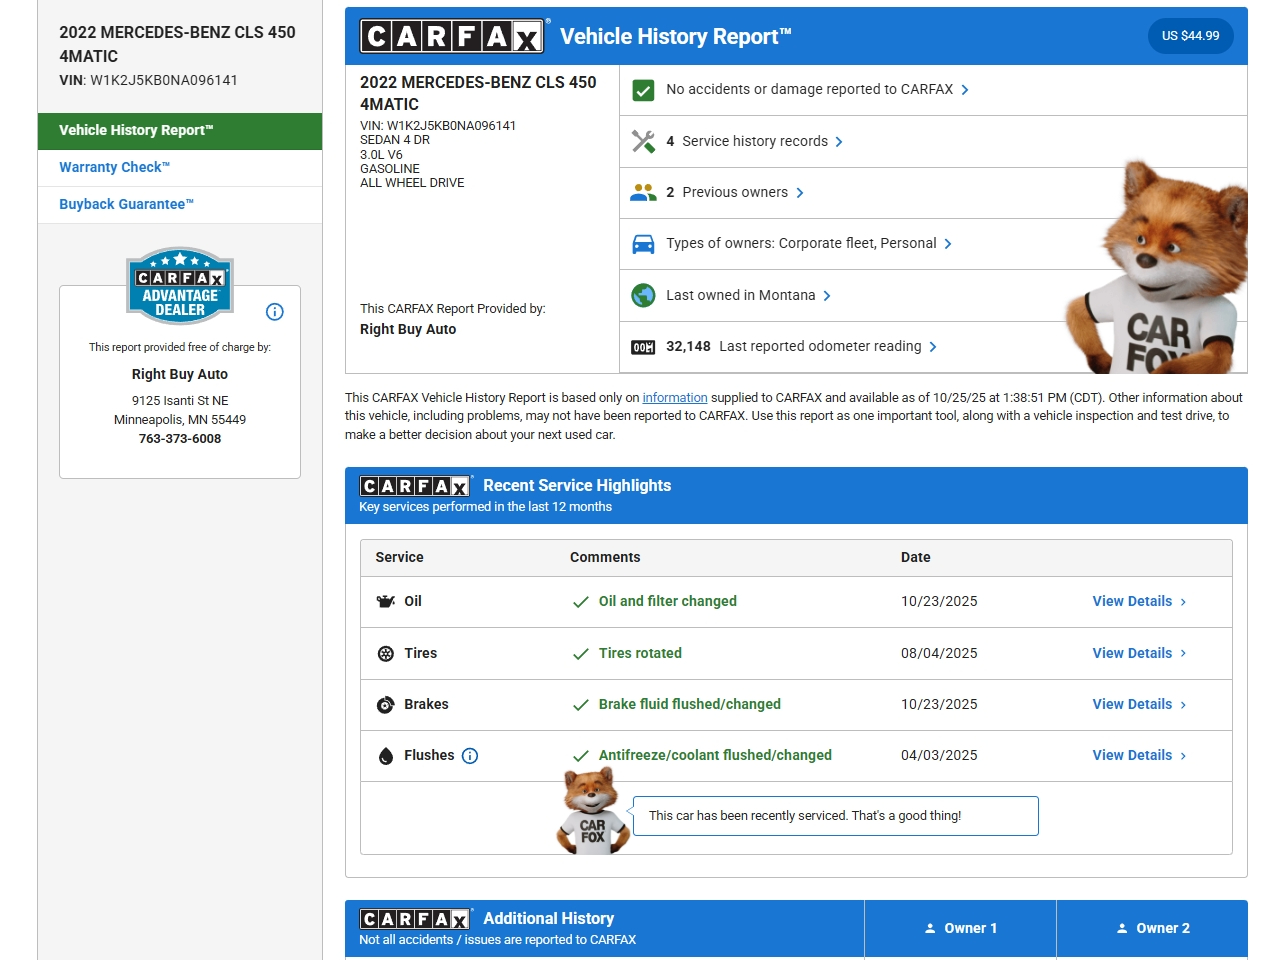Click the green no-accidents checkmark icon
Image resolution: width=1280 pixels, height=960 pixels.
coord(643,90)
